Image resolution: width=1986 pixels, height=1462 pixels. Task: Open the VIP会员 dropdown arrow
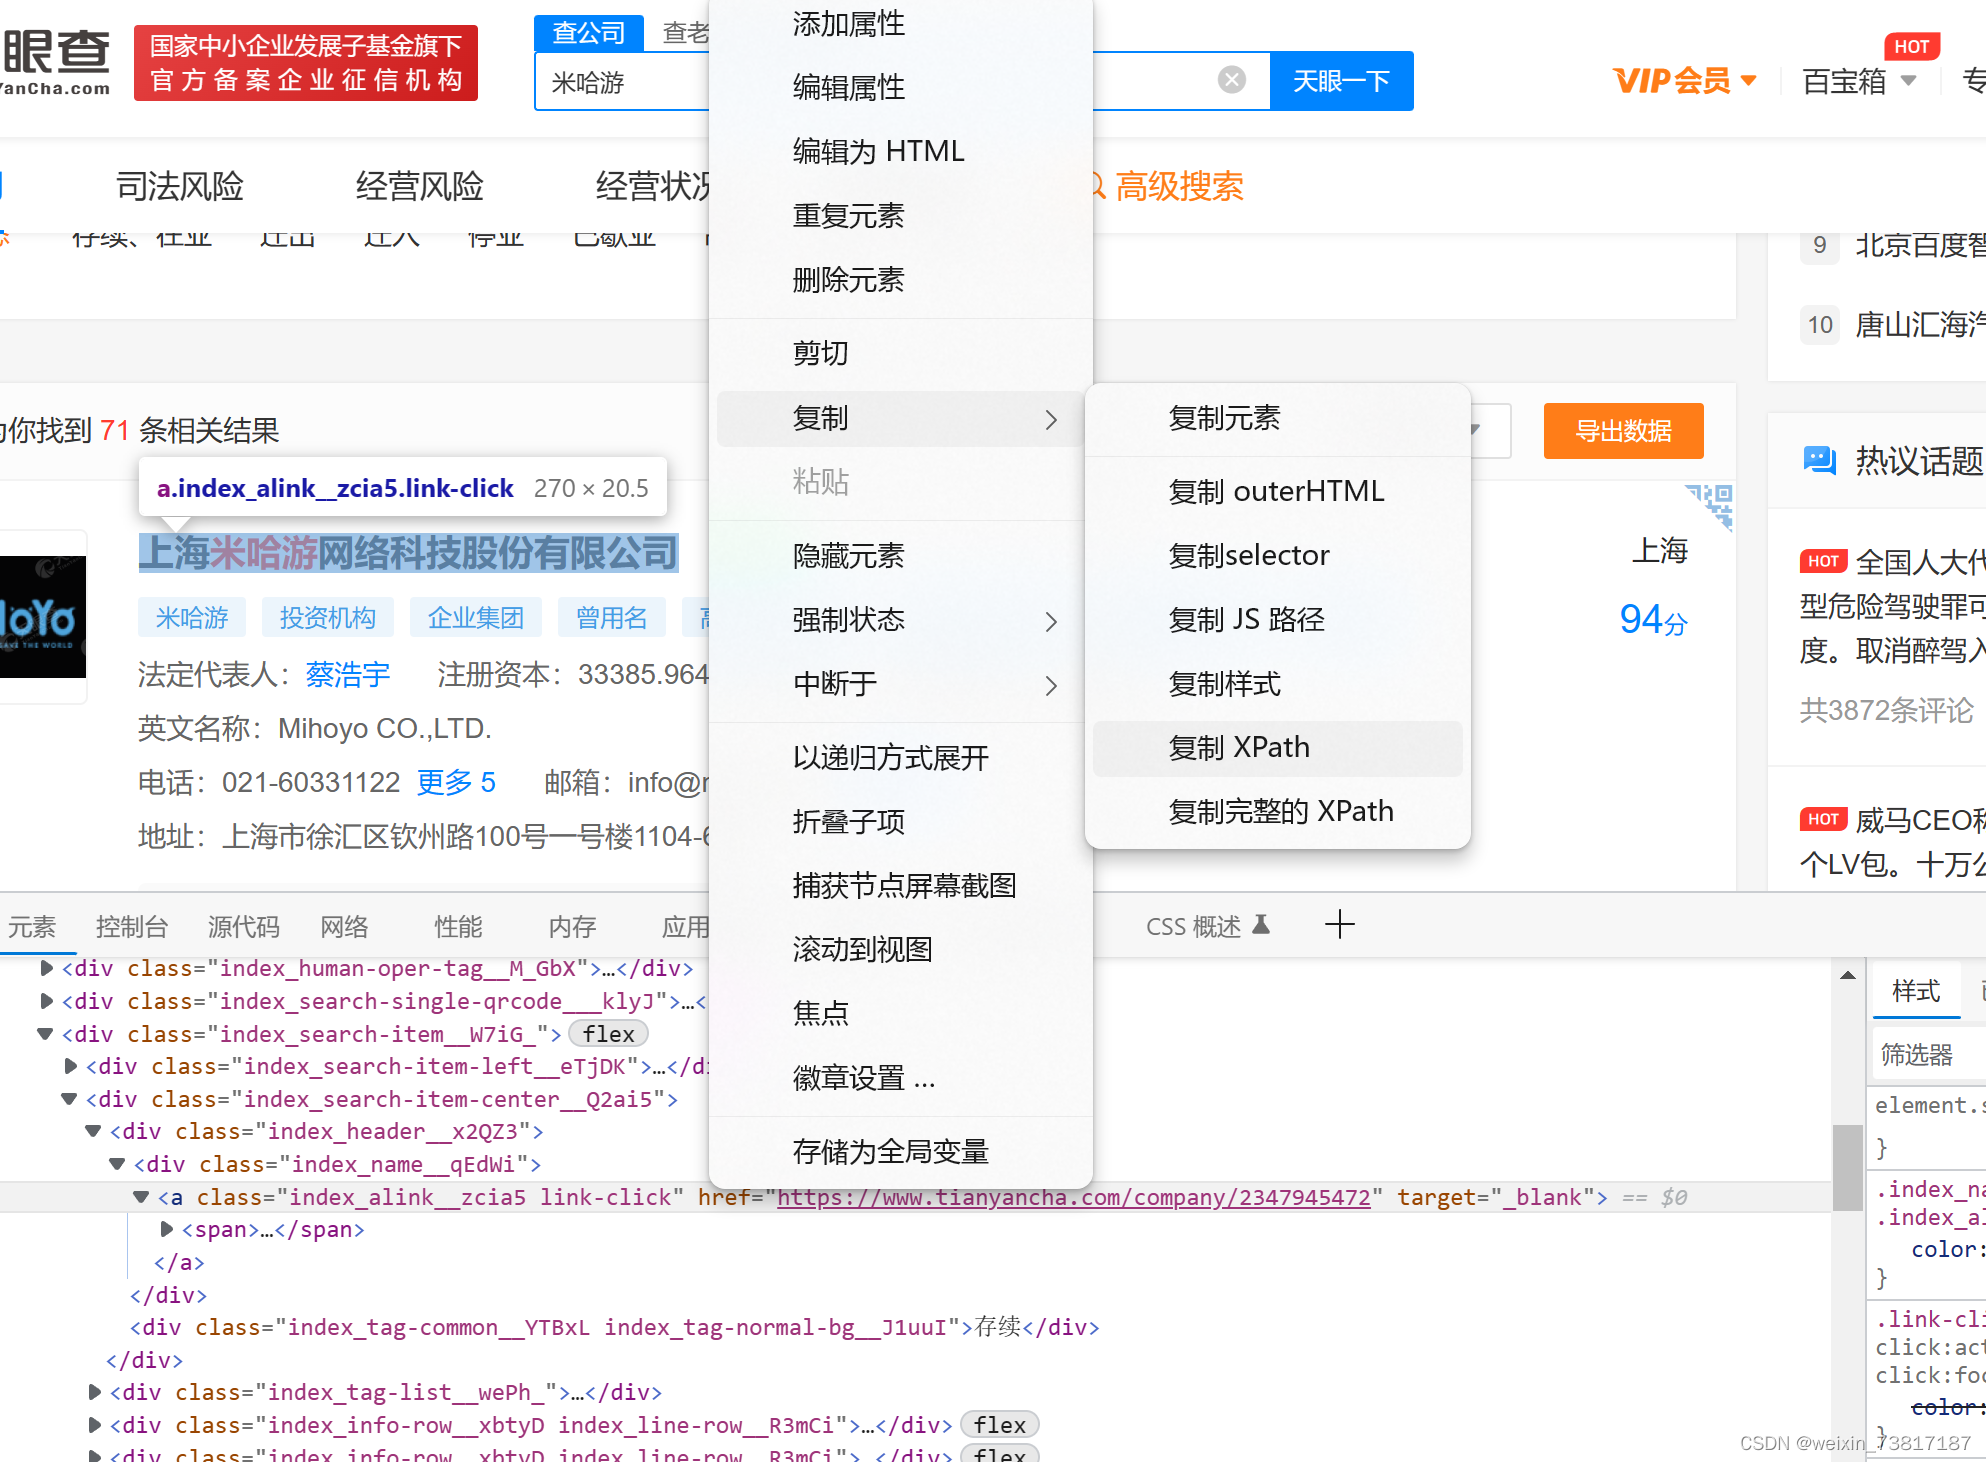1749,80
